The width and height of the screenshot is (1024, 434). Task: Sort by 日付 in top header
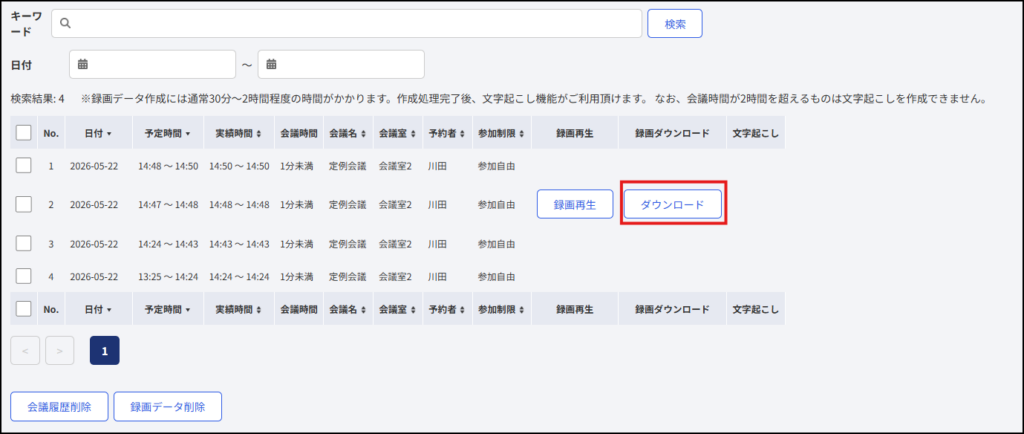pos(98,133)
